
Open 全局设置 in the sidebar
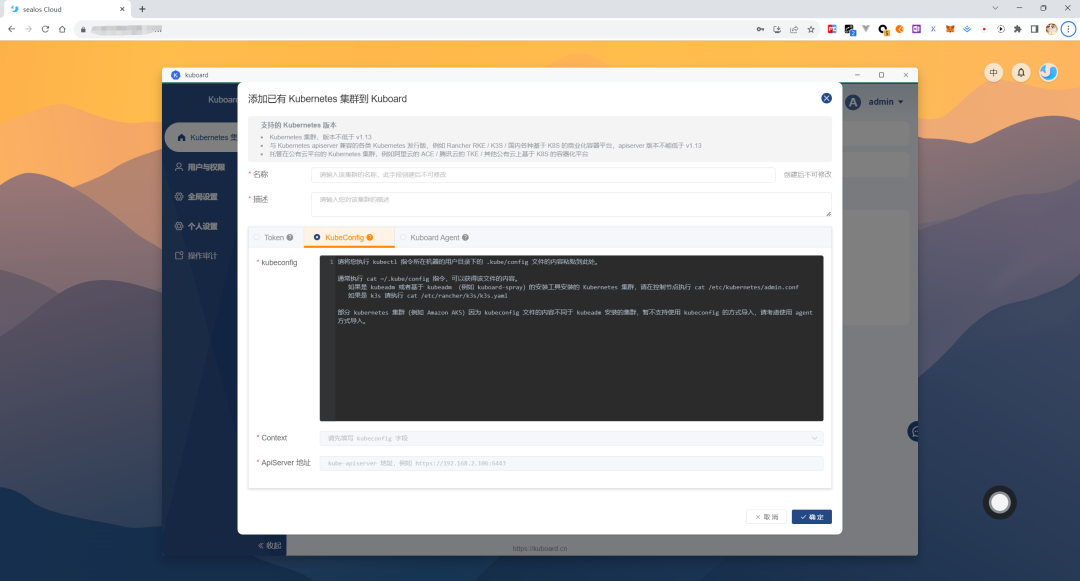tap(196, 197)
